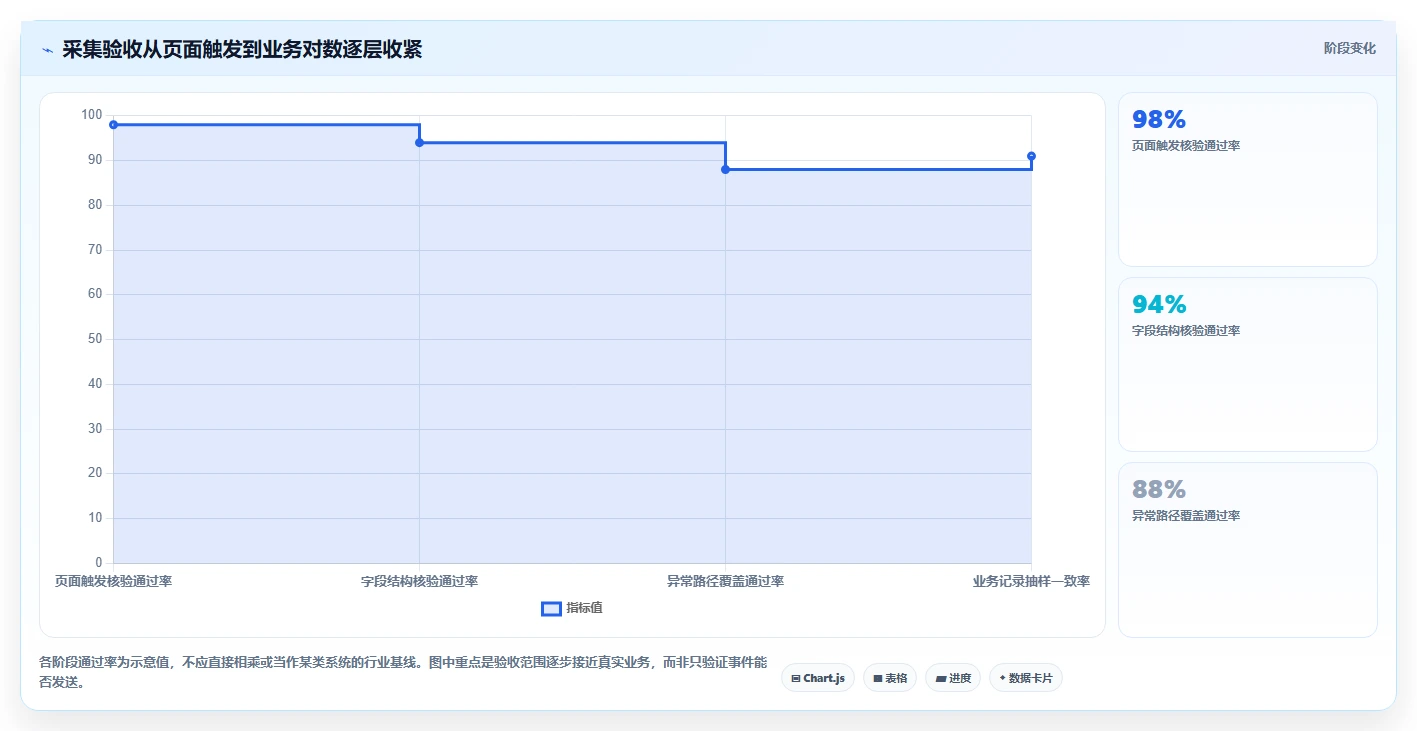Click the title 采集验收从页面触发到业务对数逐层收紧

[x=242, y=50]
